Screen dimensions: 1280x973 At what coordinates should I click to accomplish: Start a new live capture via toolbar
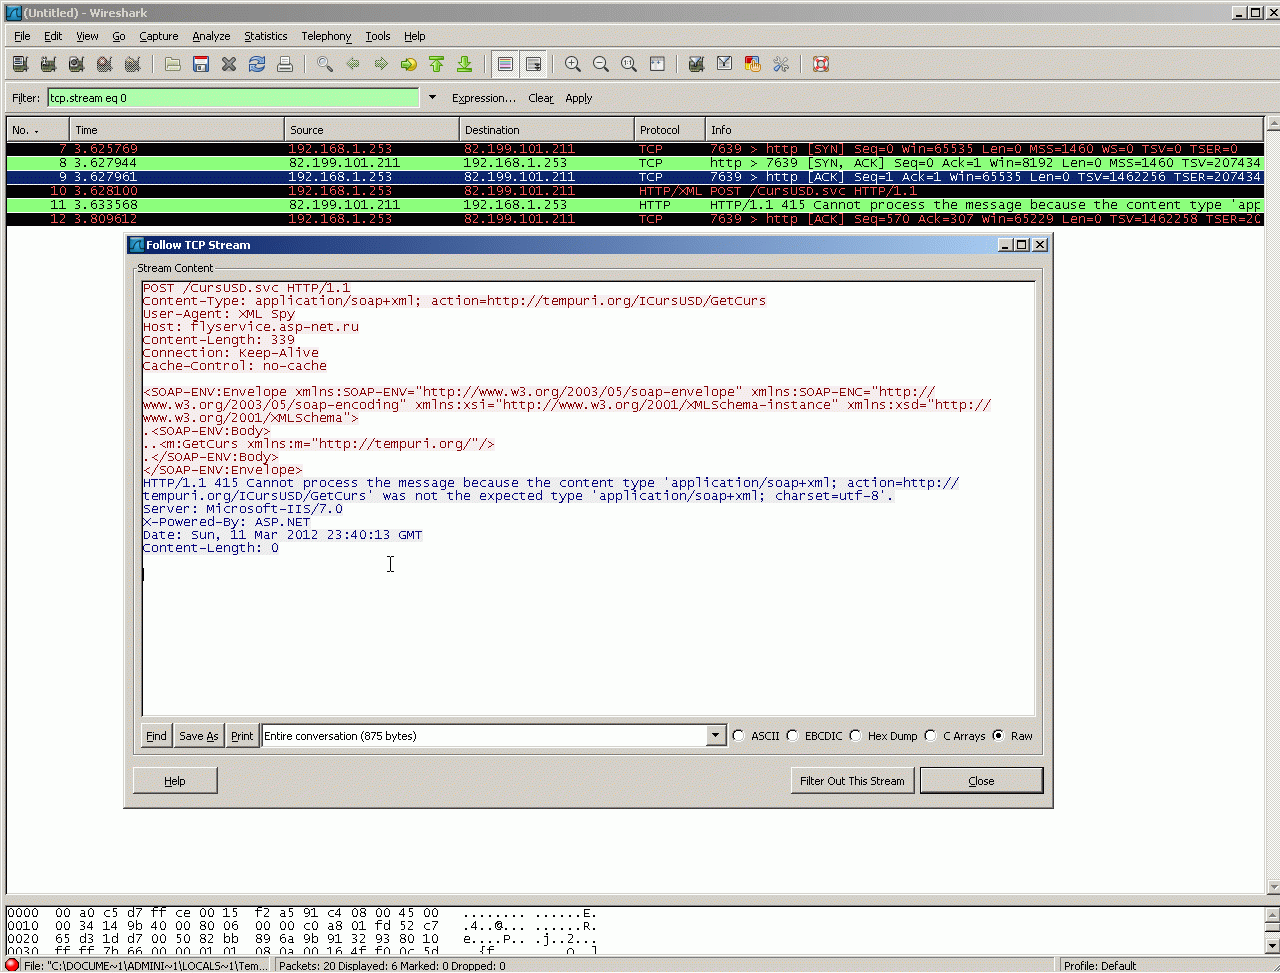point(76,64)
